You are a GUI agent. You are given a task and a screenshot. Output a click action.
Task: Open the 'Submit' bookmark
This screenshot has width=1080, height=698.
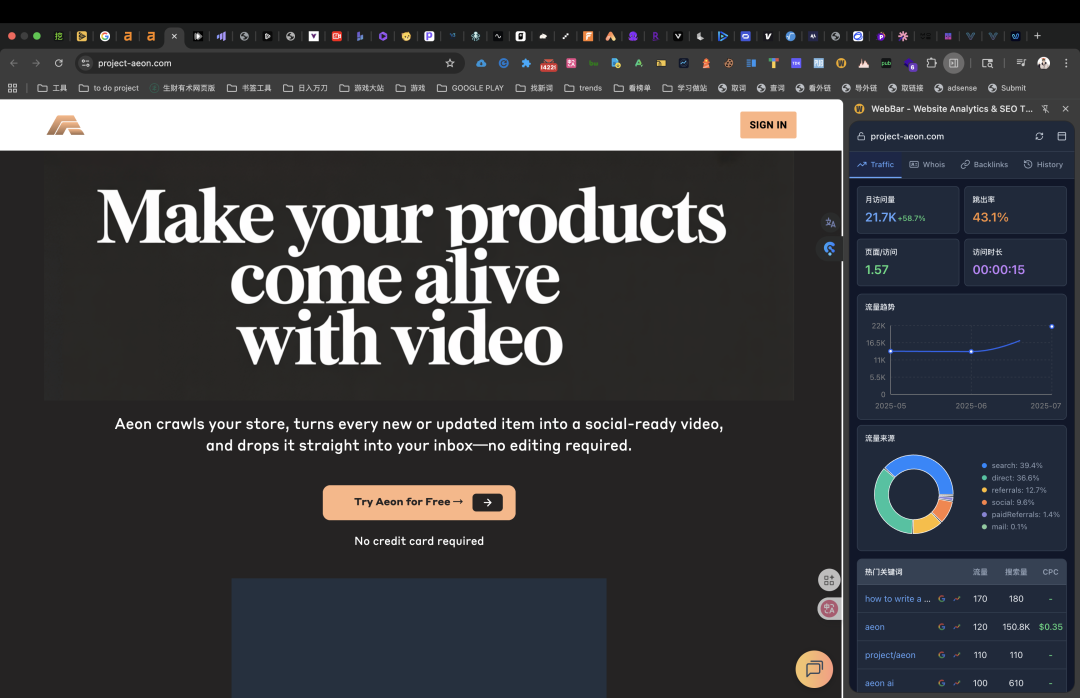click(x=1006, y=88)
